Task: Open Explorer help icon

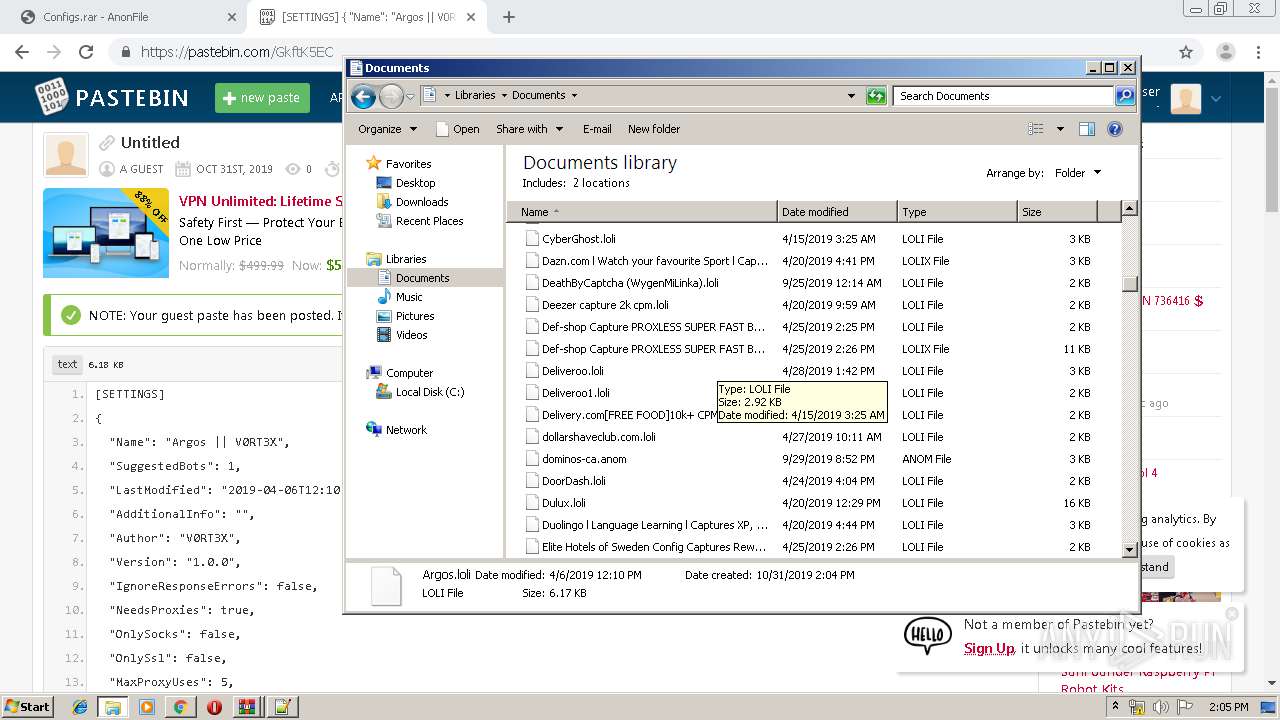Action: tap(1115, 129)
